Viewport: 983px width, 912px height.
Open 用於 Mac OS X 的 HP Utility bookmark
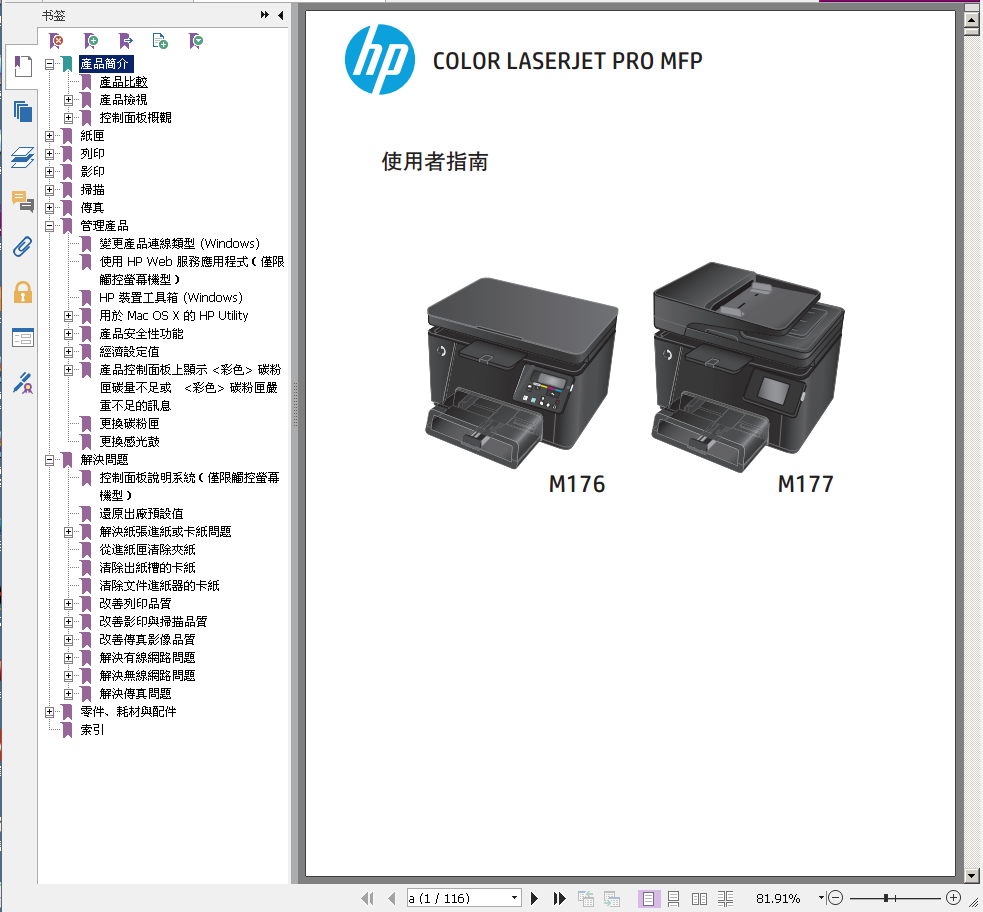(x=174, y=316)
